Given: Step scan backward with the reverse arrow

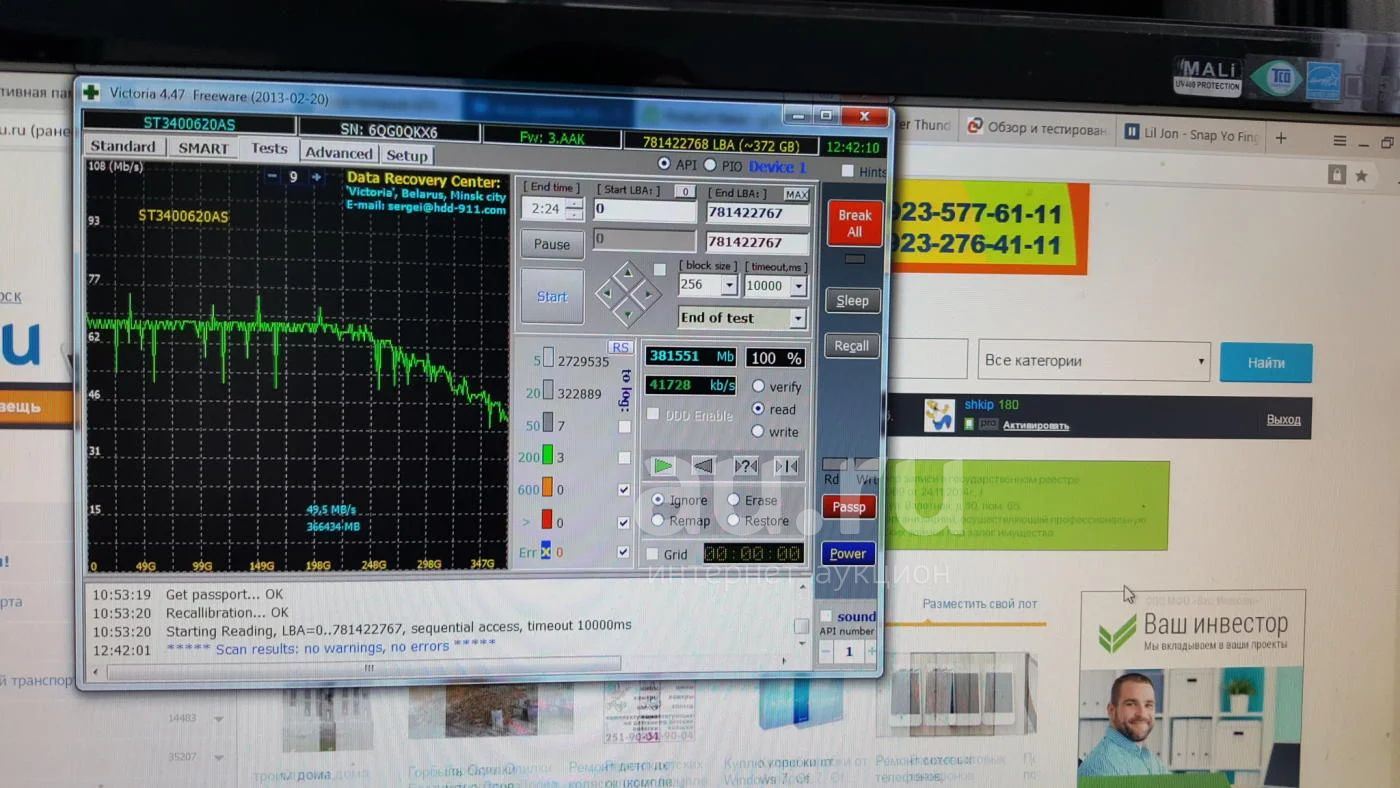Looking at the screenshot, I should point(704,466).
